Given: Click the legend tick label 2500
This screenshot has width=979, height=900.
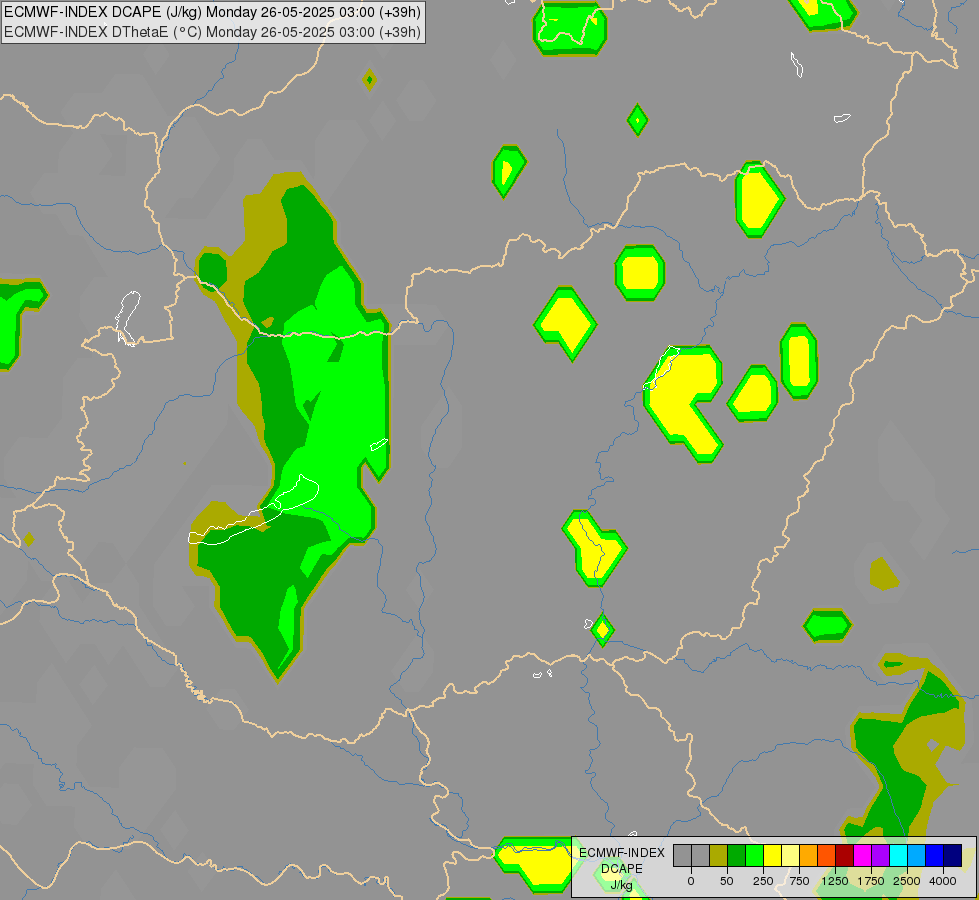Looking at the screenshot, I should coord(907,881).
